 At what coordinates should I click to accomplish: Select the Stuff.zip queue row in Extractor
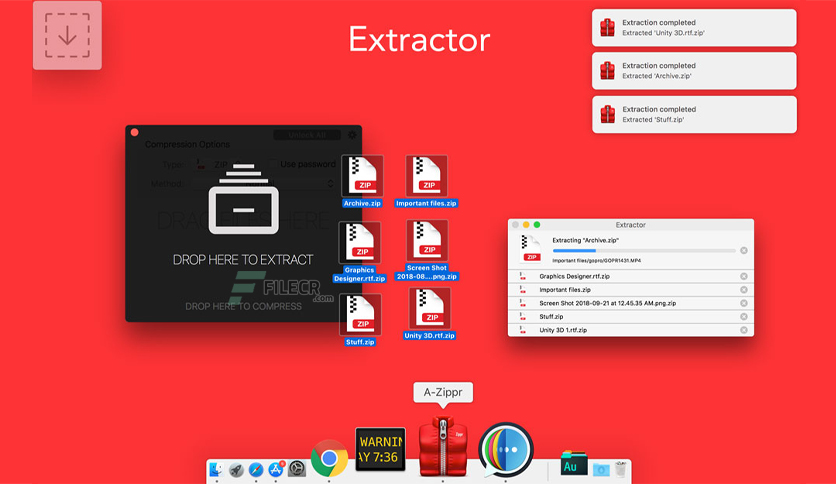coord(631,317)
